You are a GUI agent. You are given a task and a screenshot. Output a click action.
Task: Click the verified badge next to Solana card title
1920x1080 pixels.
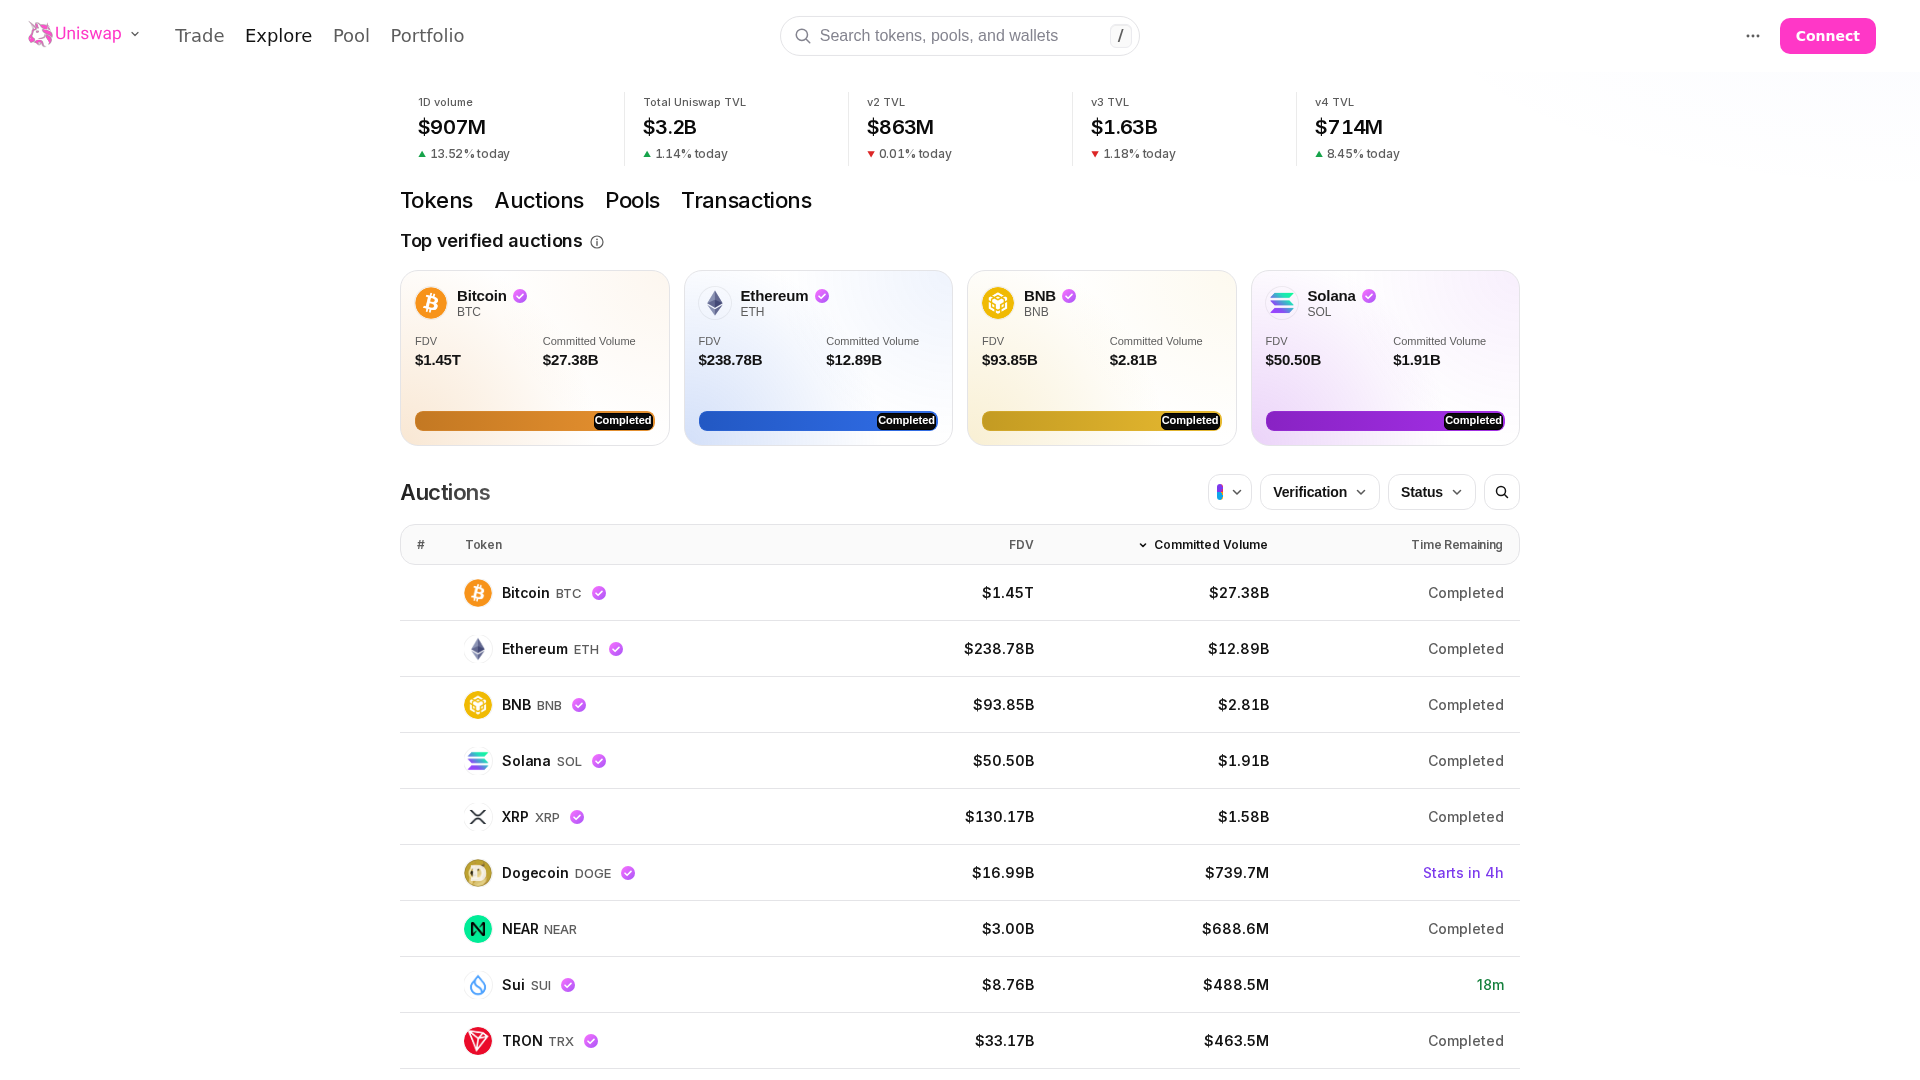coord(1369,296)
